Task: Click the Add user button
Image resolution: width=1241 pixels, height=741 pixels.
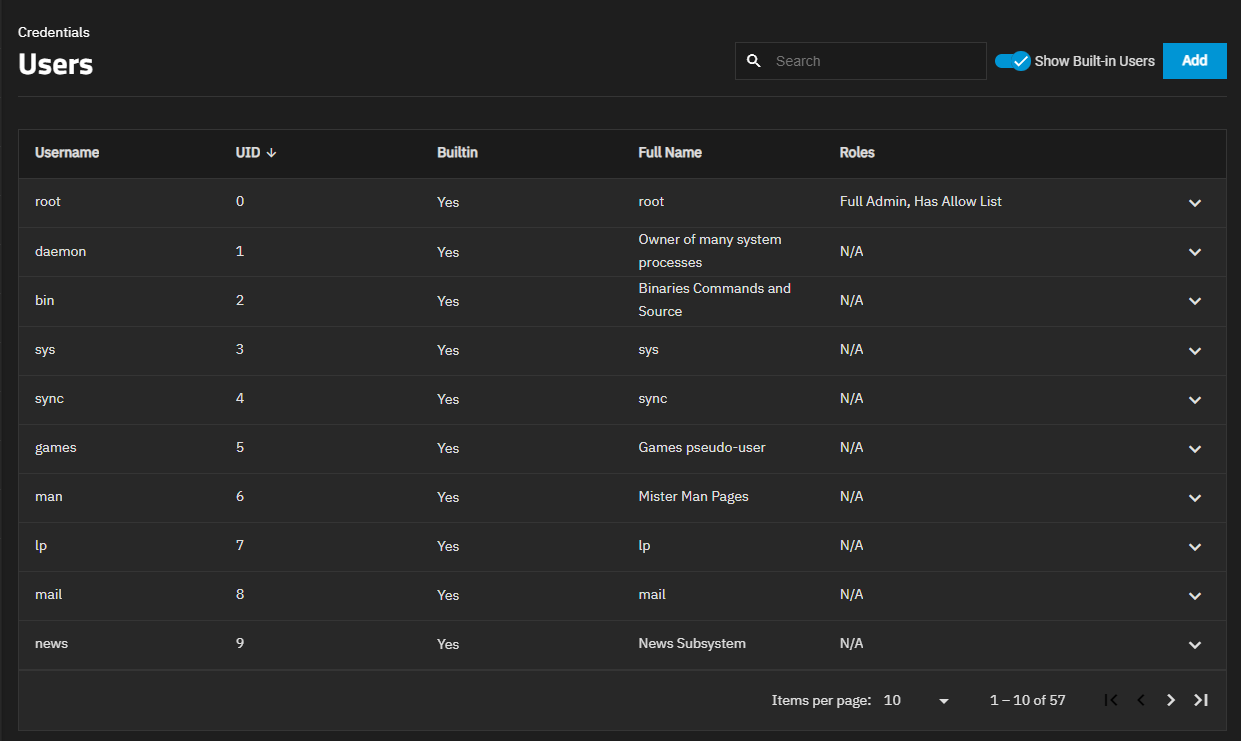Action: tap(1194, 61)
